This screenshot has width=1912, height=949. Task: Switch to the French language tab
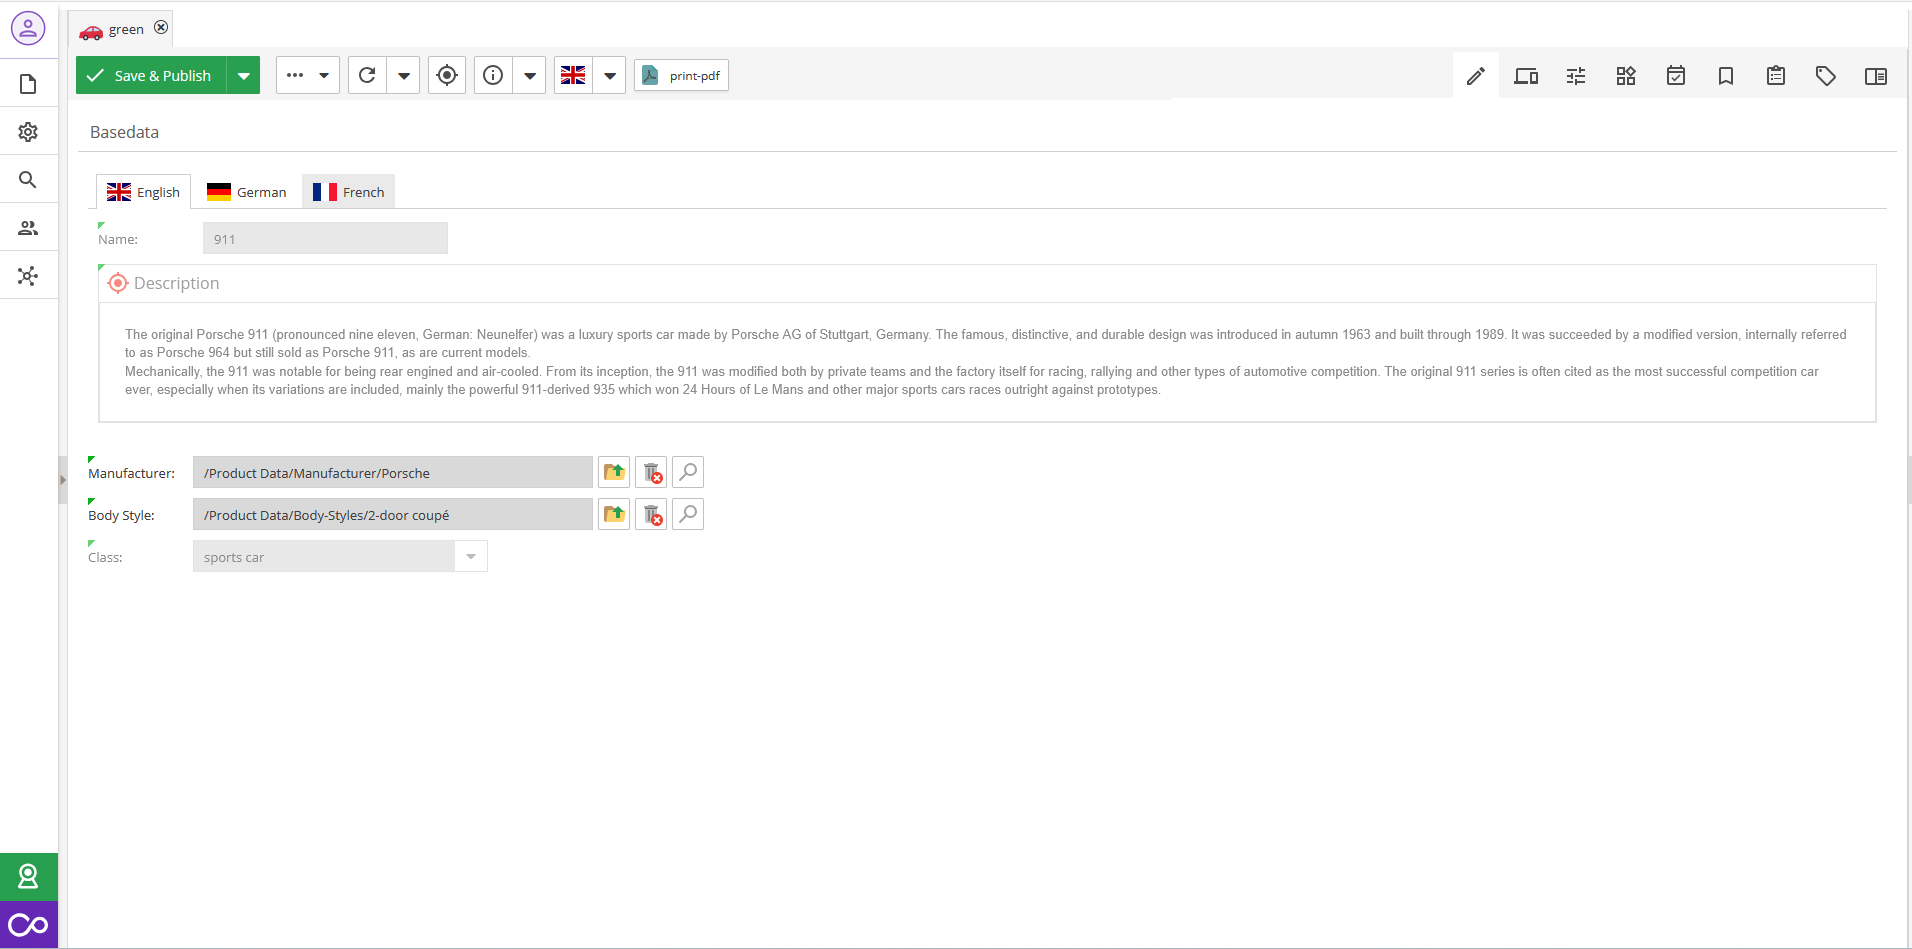tap(349, 192)
